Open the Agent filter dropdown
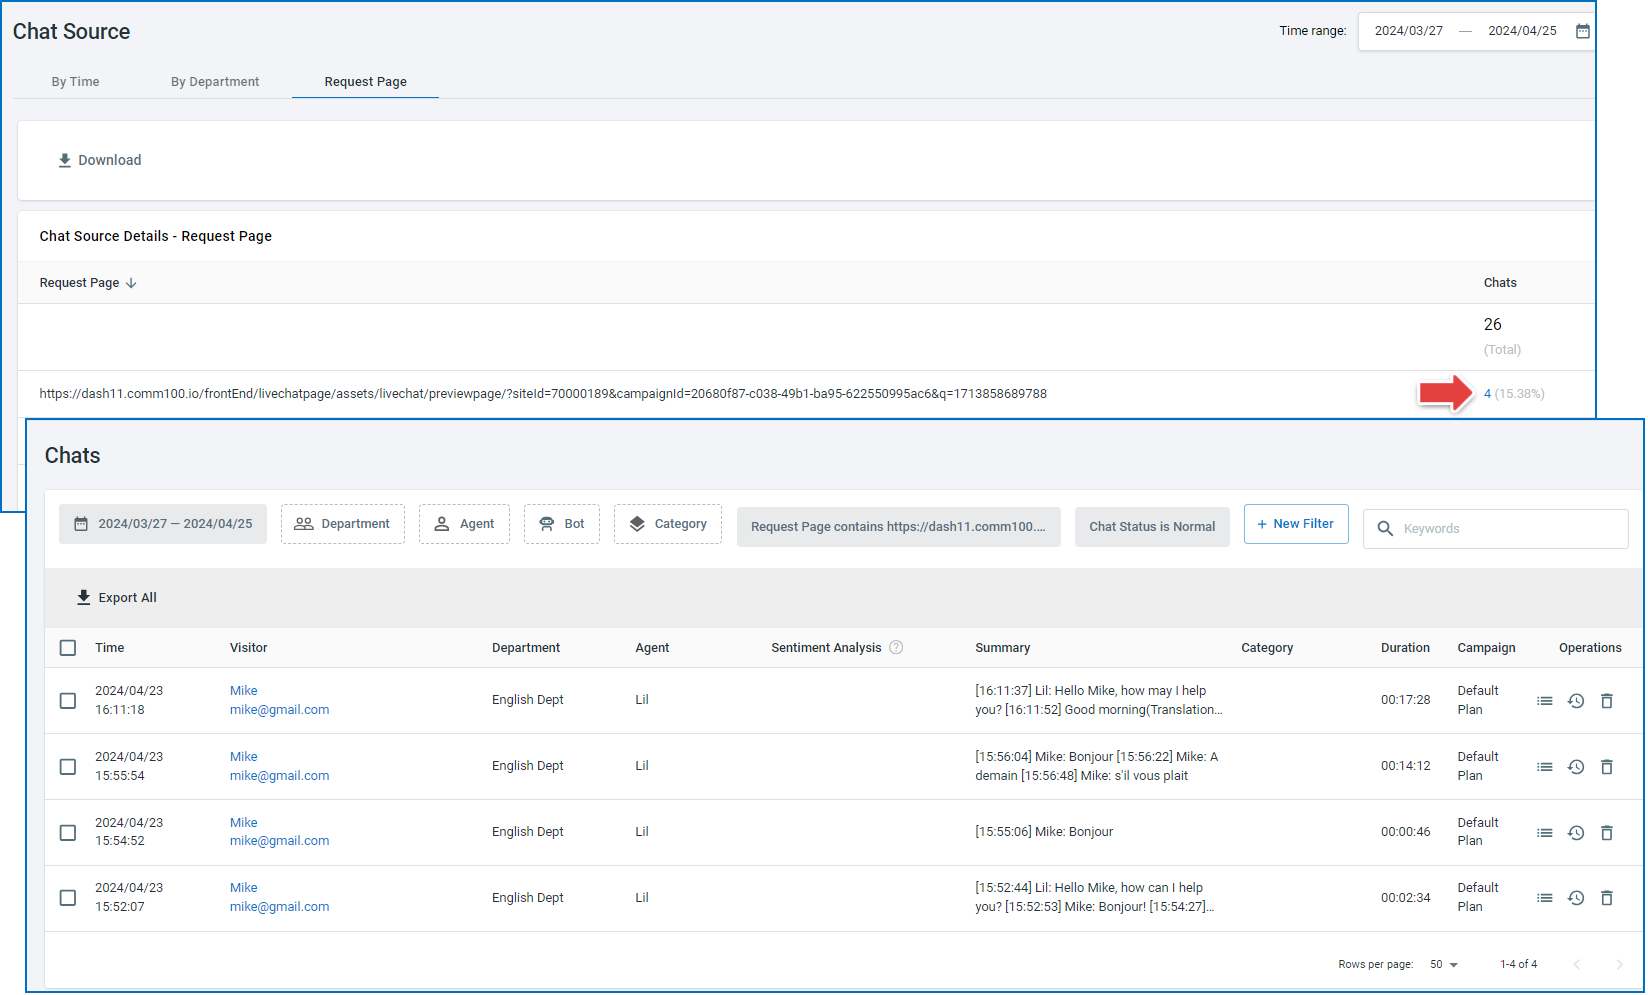1648x995 pixels. click(464, 524)
